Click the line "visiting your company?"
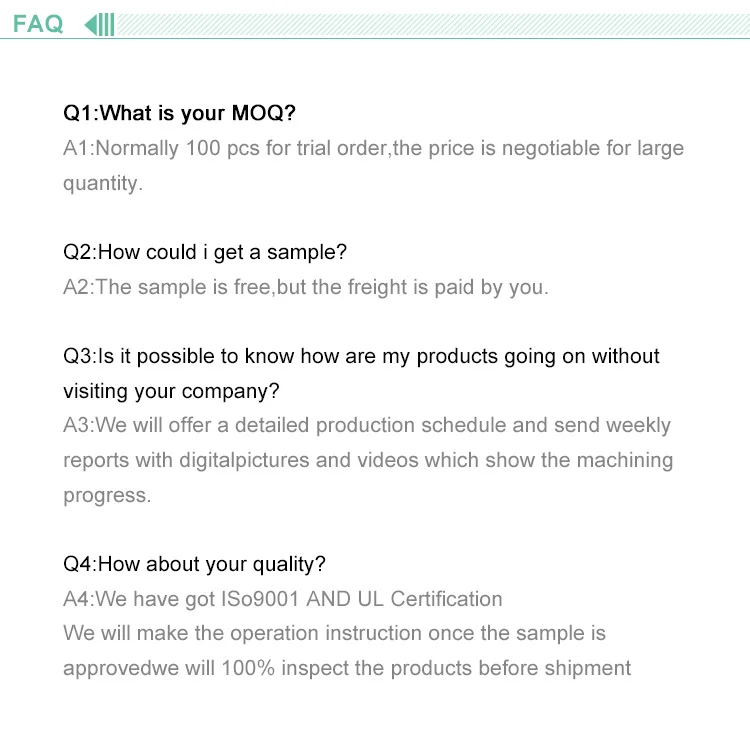The image size is (750, 731). point(171,390)
